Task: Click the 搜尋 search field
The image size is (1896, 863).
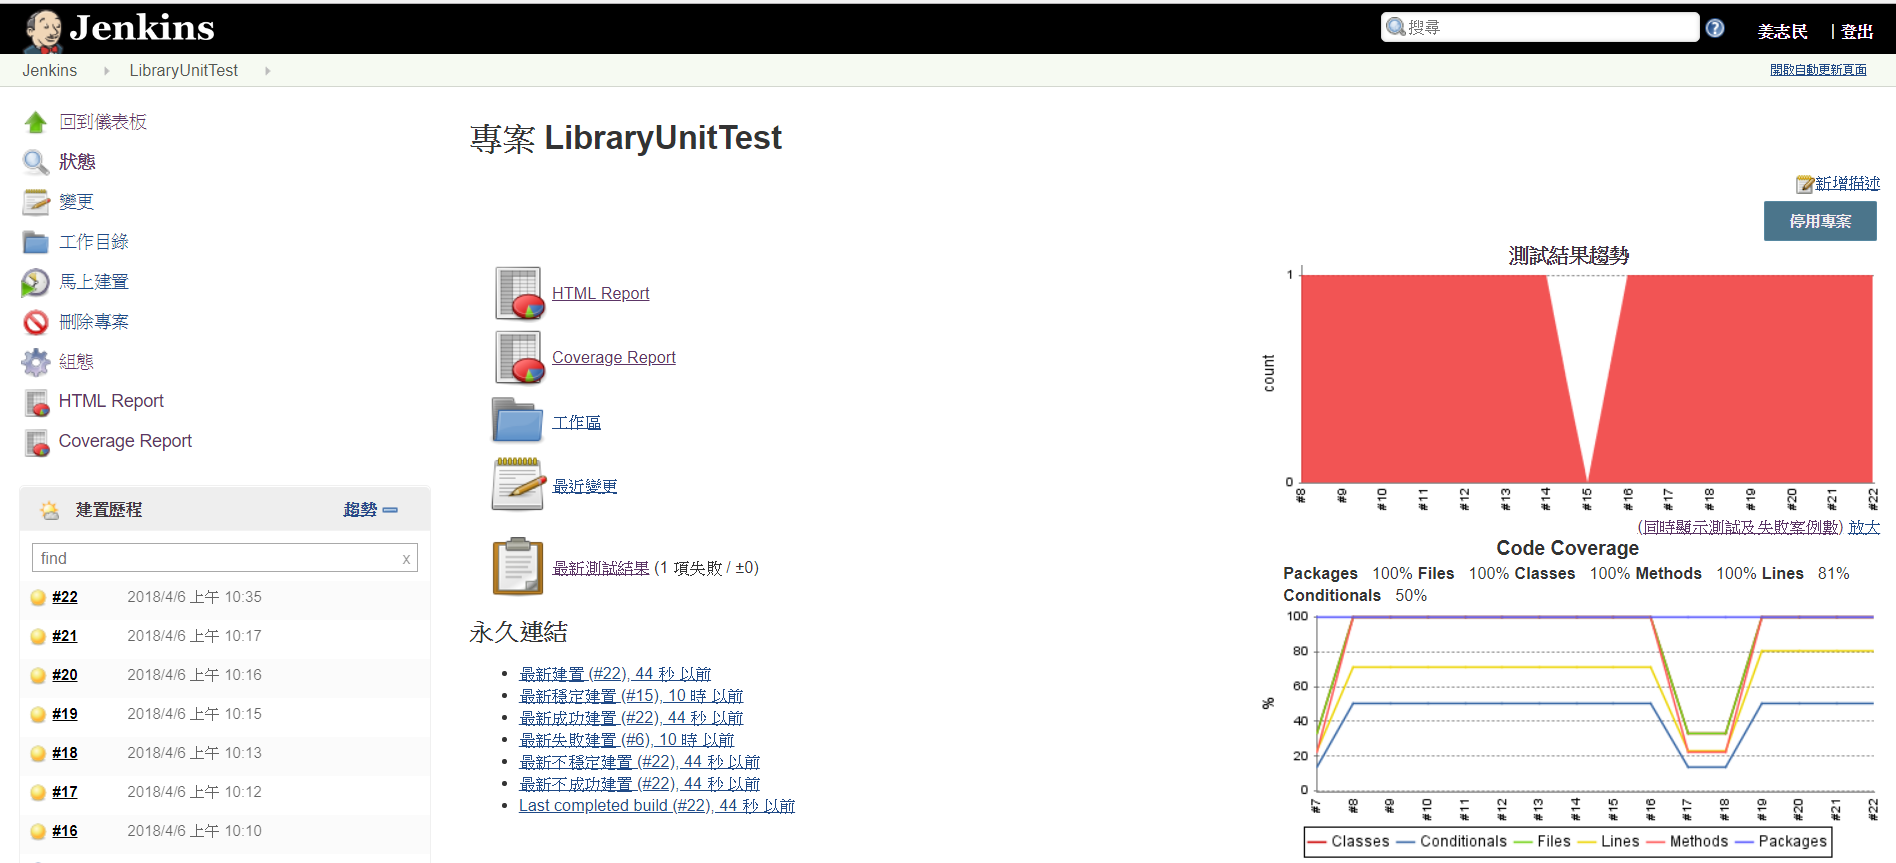Action: (x=1541, y=27)
